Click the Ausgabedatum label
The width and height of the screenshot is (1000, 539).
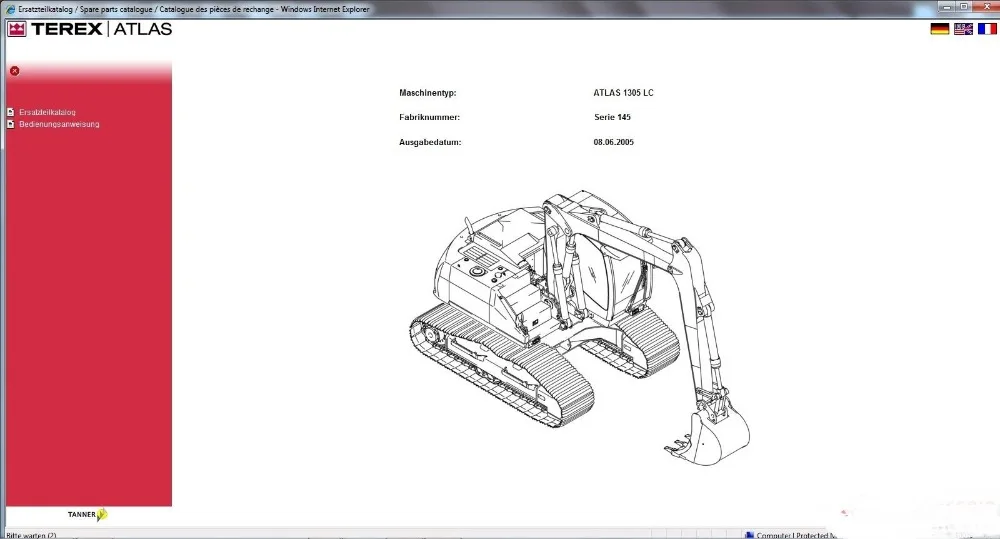tap(430, 142)
